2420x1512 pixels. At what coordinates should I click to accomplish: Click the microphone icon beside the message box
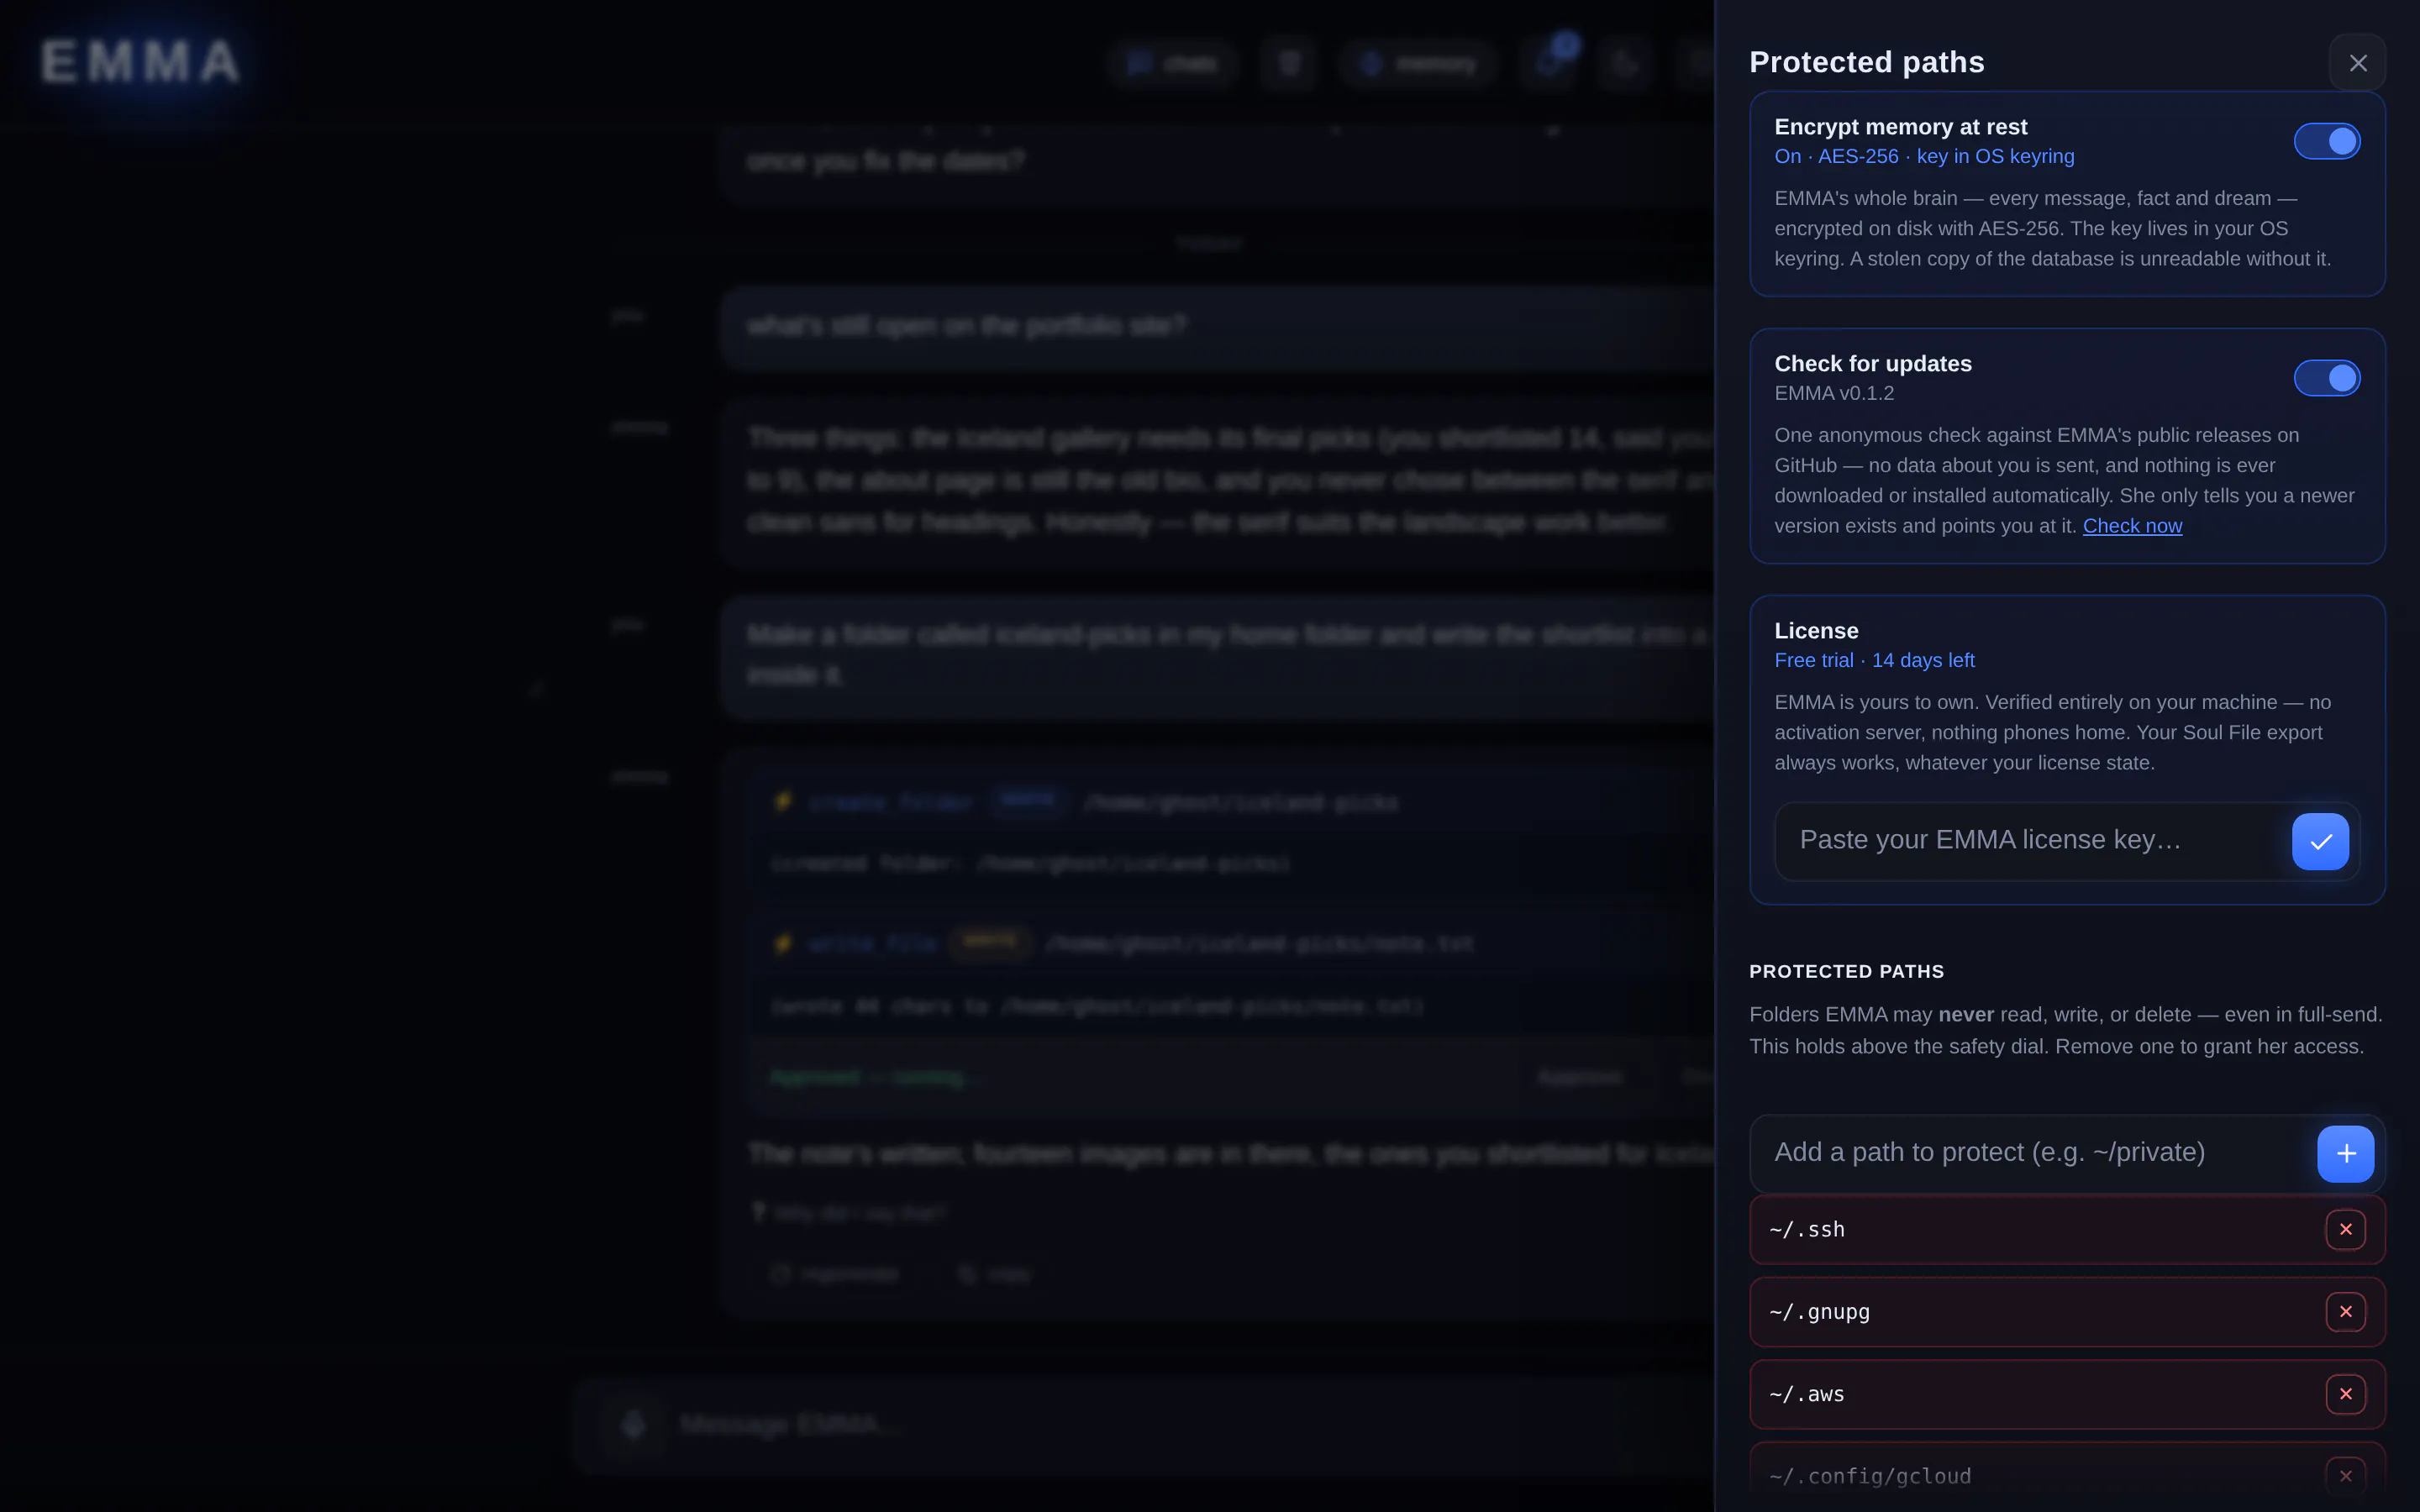point(633,1424)
